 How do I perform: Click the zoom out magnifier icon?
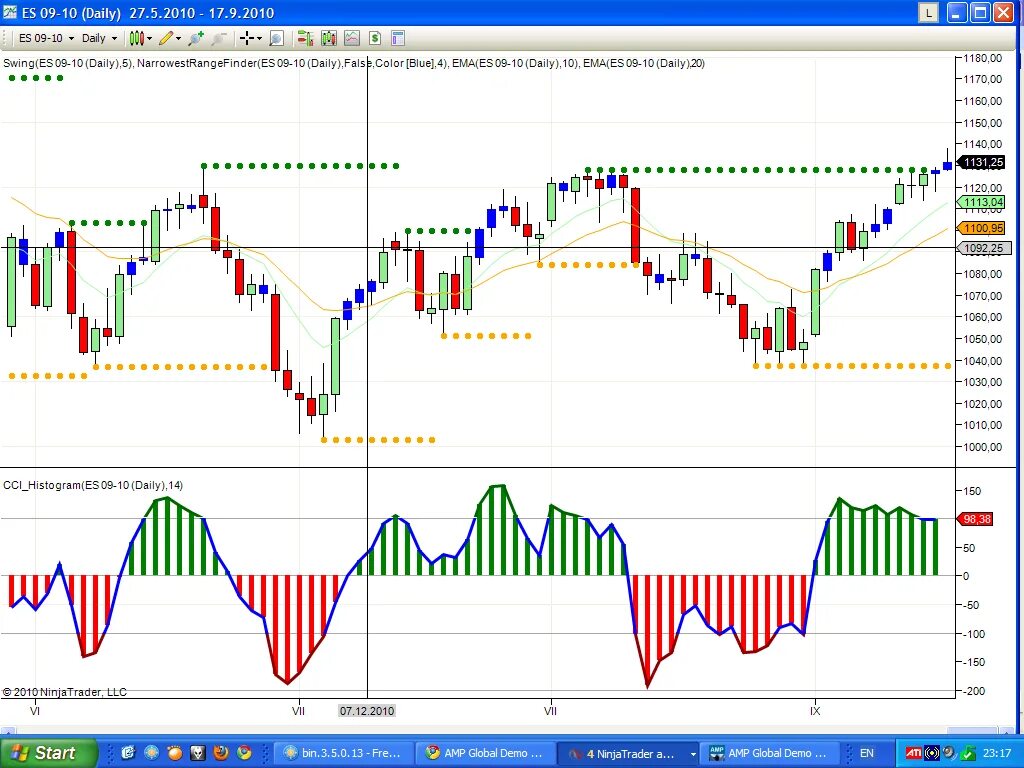[219, 39]
